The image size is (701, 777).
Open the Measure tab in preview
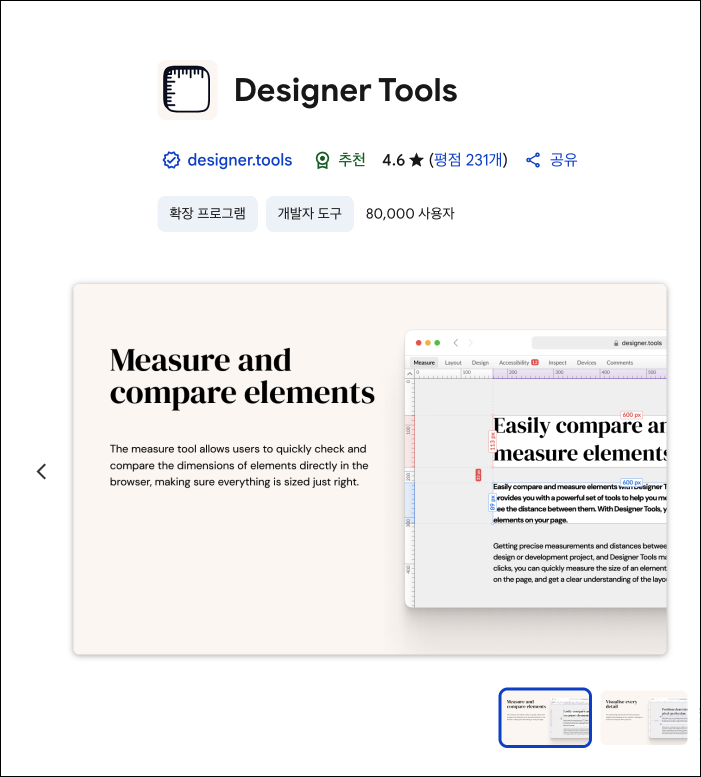click(x=424, y=362)
